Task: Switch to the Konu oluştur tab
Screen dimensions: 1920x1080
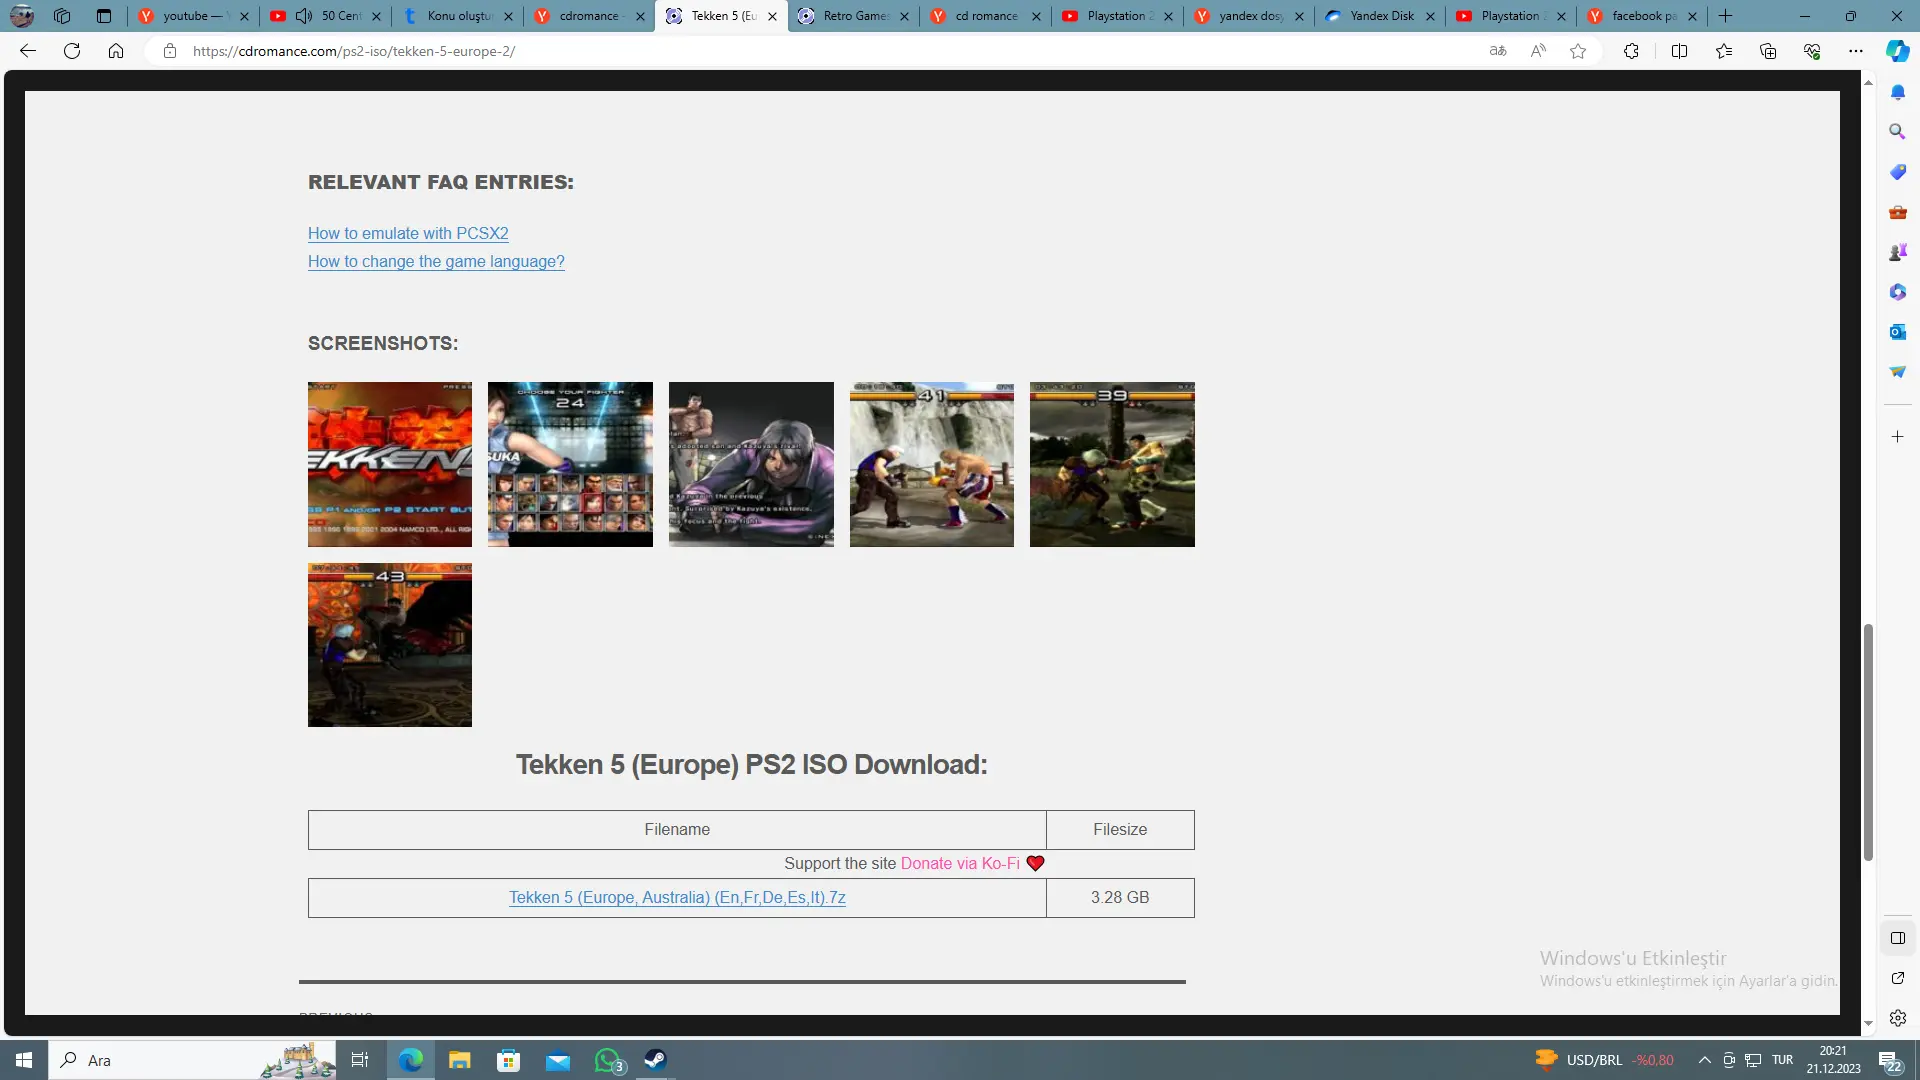Action: click(458, 16)
